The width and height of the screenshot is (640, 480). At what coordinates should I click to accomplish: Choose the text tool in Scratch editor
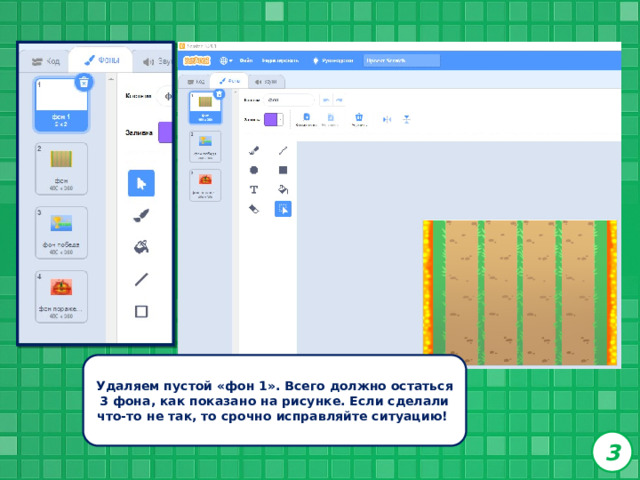(253, 189)
